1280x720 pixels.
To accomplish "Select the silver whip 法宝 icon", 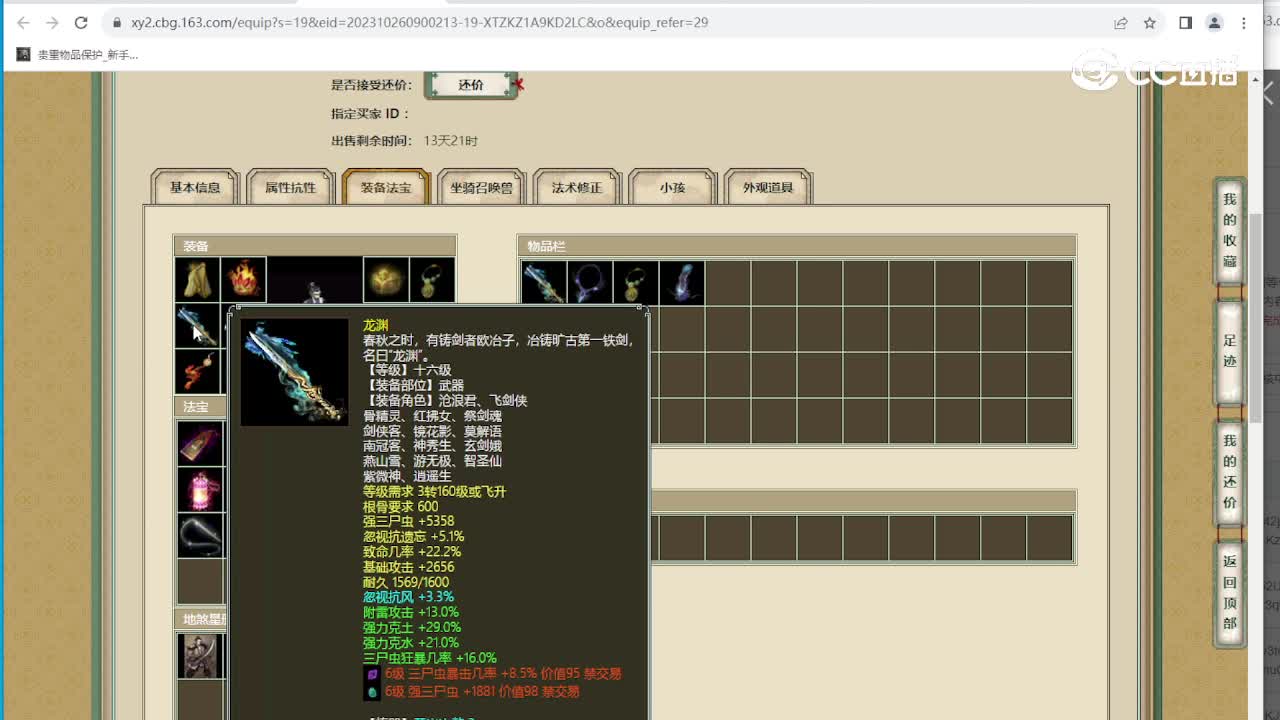I will [200, 535].
